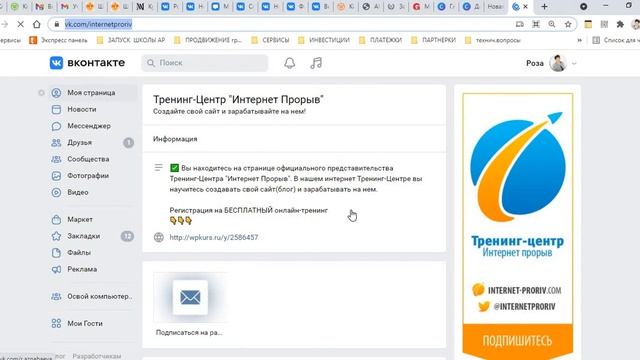This screenshot has width=640, height=360.
Task: Click the Видео play icon in sidebar
Action: pos(56,192)
